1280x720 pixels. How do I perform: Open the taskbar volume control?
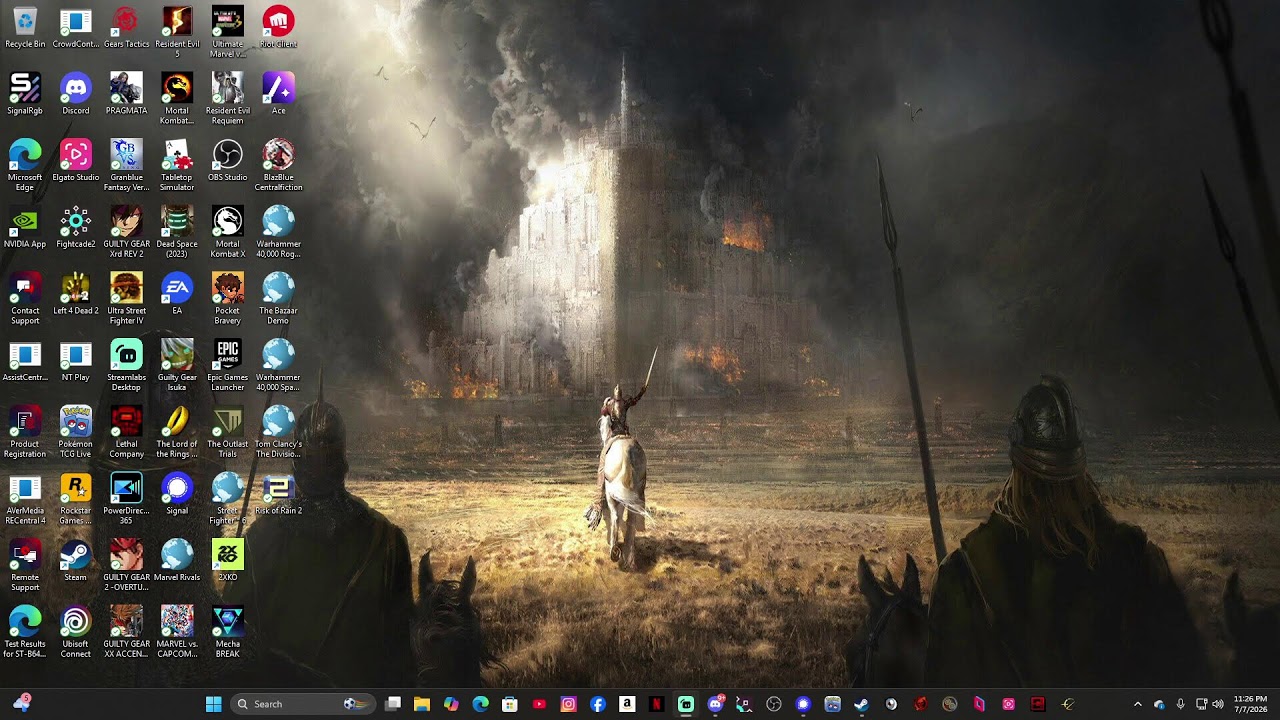tap(1218, 704)
